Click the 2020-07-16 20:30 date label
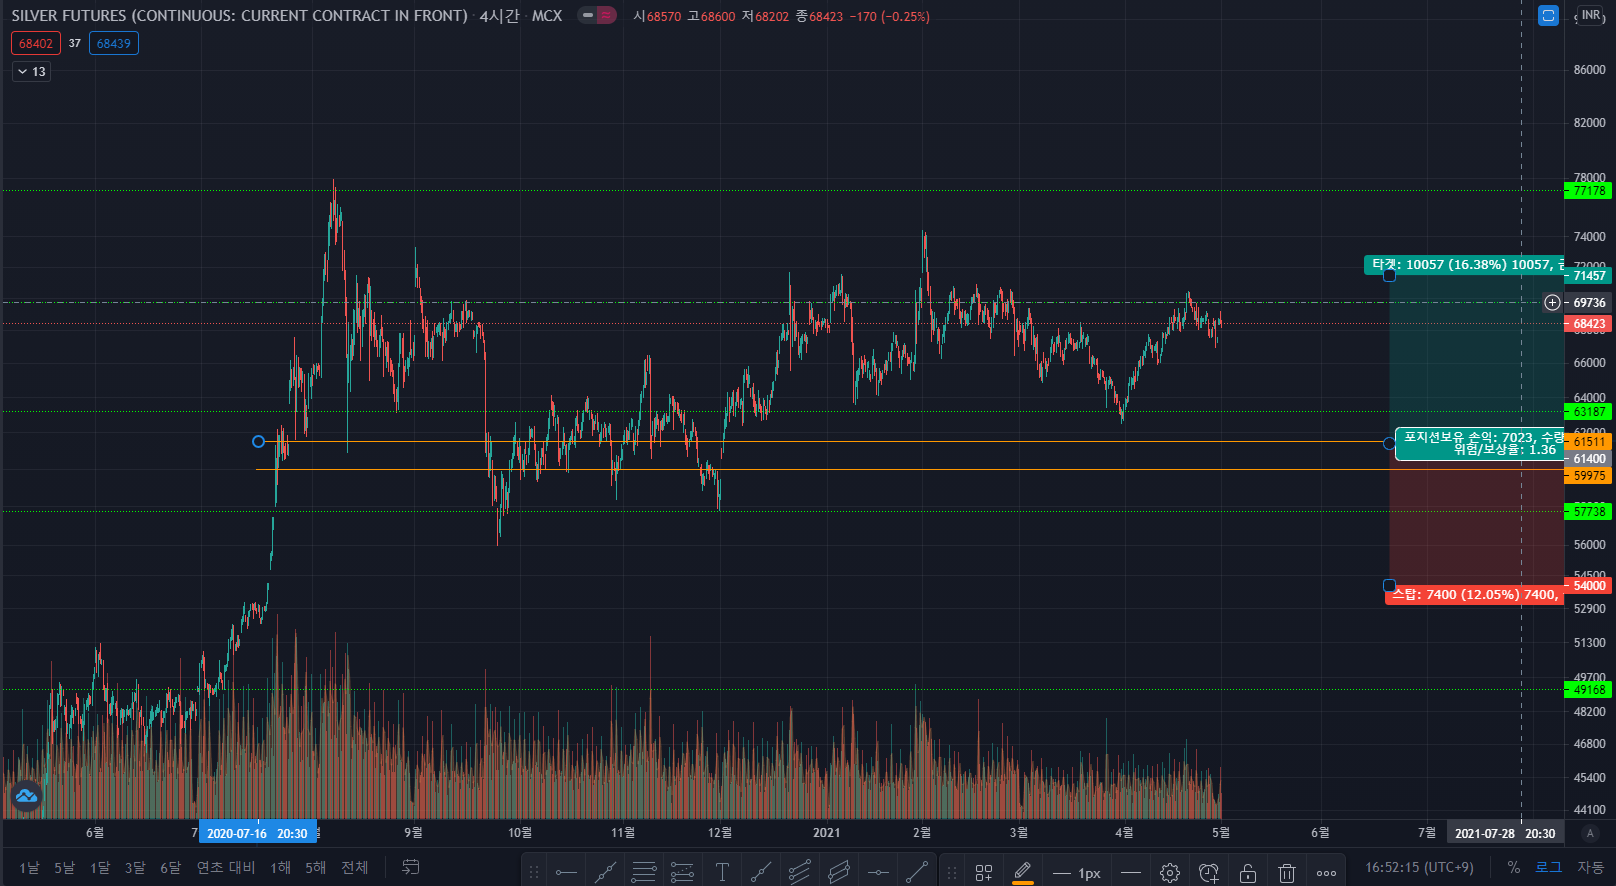The height and width of the screenshot is (886, 1616). click(x=257, y=833)
